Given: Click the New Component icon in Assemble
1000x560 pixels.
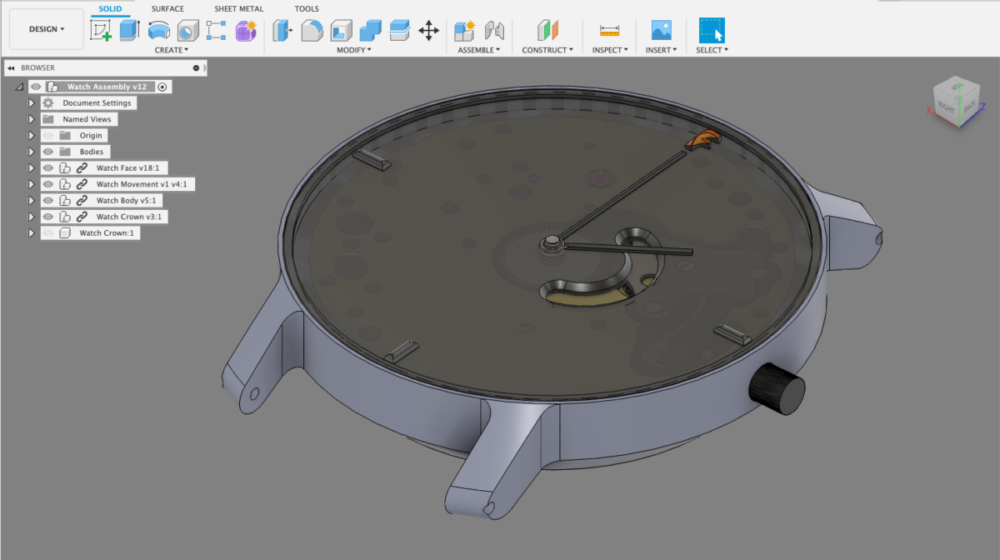Looking at the screenshot, I should click(464, 30).
